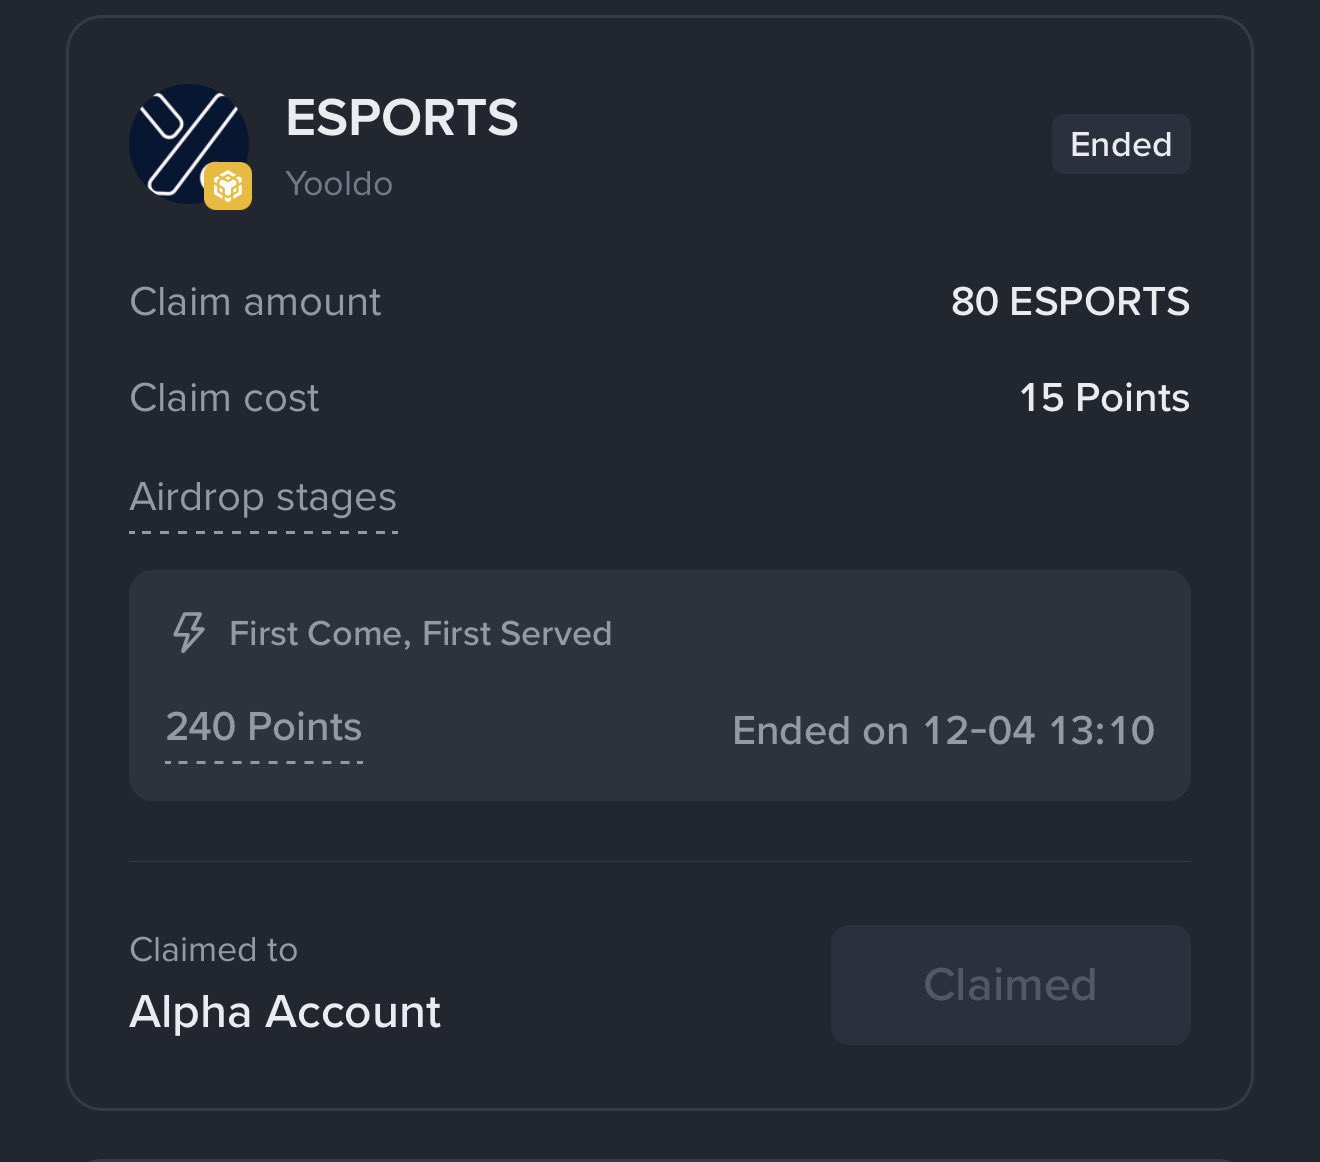Open the Airdrop stages tooltip label
Viewport: 1320px width, 1162px height.
click(x=263, y=498)
